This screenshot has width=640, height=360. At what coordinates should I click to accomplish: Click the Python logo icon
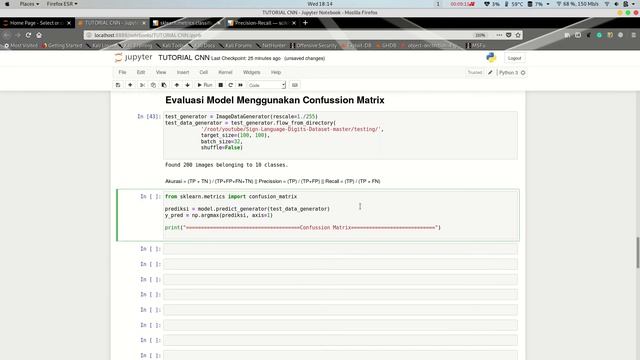491,58
